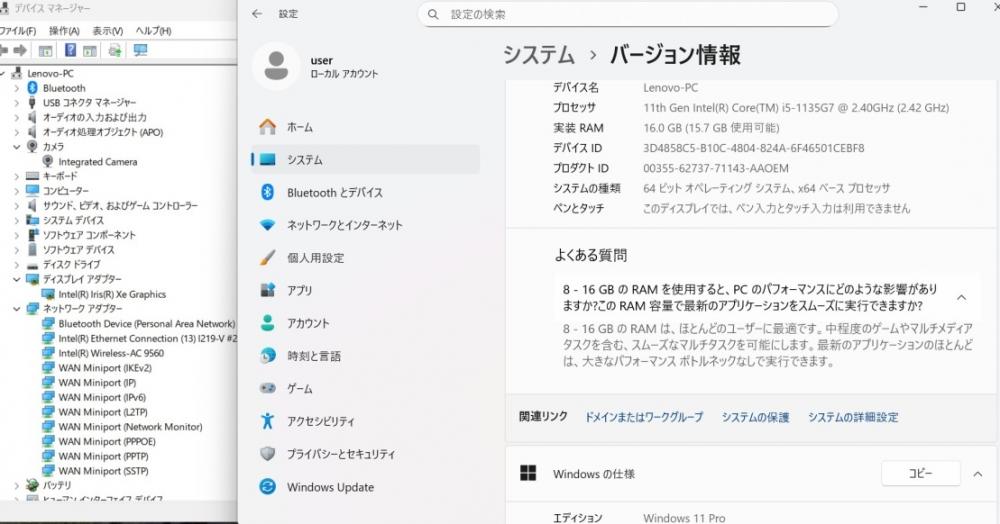Screen dimensions: 1000x524
Task: Collapse the カメラ node
Action: pyautogui.click(x=17, y=147)
